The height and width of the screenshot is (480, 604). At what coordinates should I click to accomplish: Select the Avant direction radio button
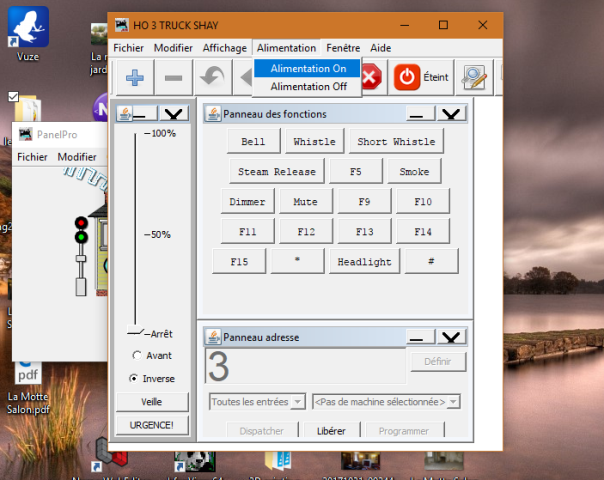(x=136, y=355)
